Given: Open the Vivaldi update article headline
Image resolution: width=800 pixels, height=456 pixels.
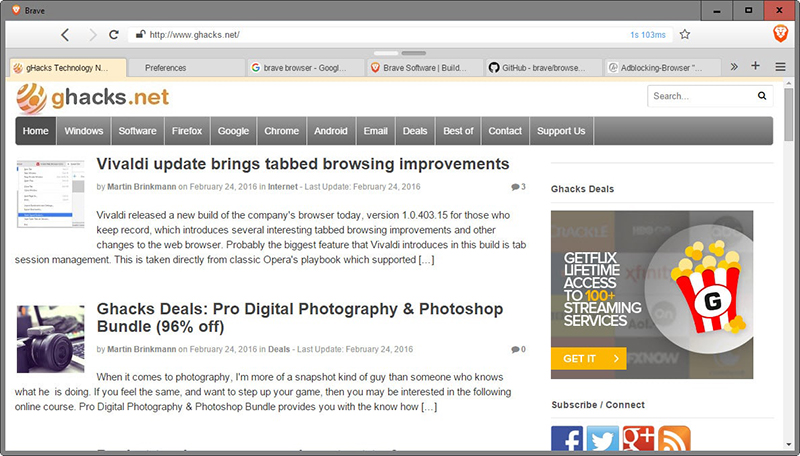Looking at the screenshot, I should 302,164.
